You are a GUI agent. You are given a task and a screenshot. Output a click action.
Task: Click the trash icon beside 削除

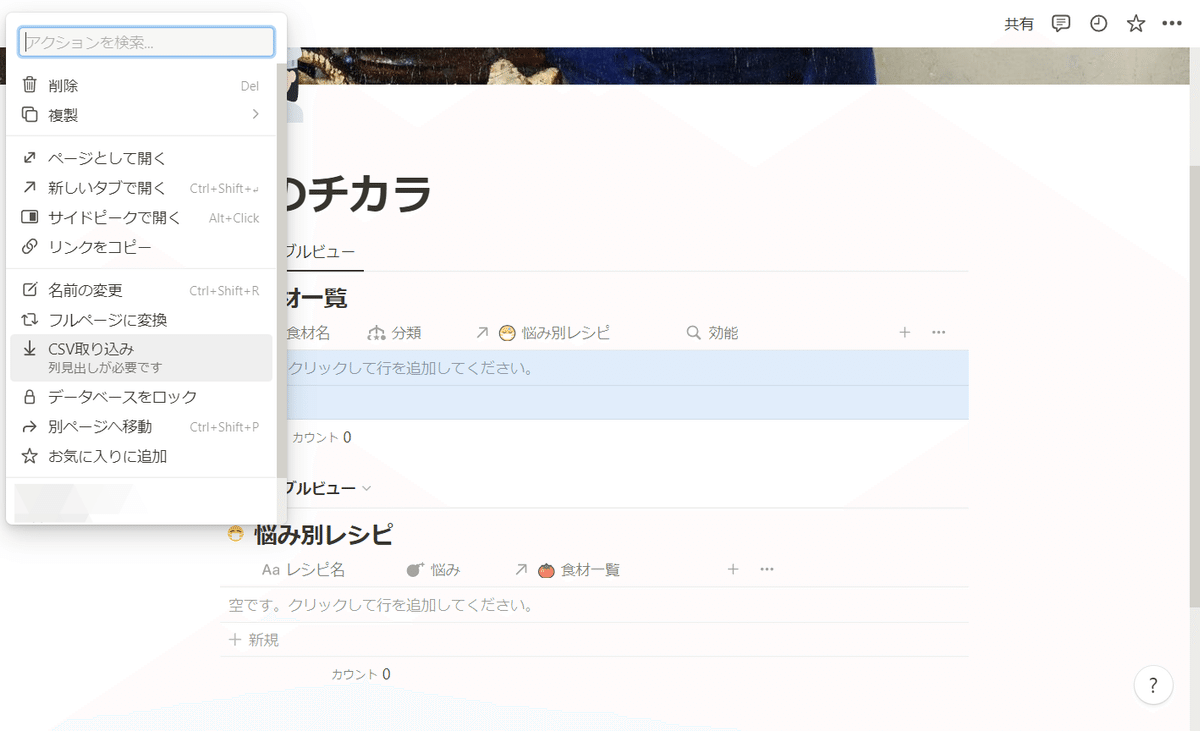tap(30, 86)
